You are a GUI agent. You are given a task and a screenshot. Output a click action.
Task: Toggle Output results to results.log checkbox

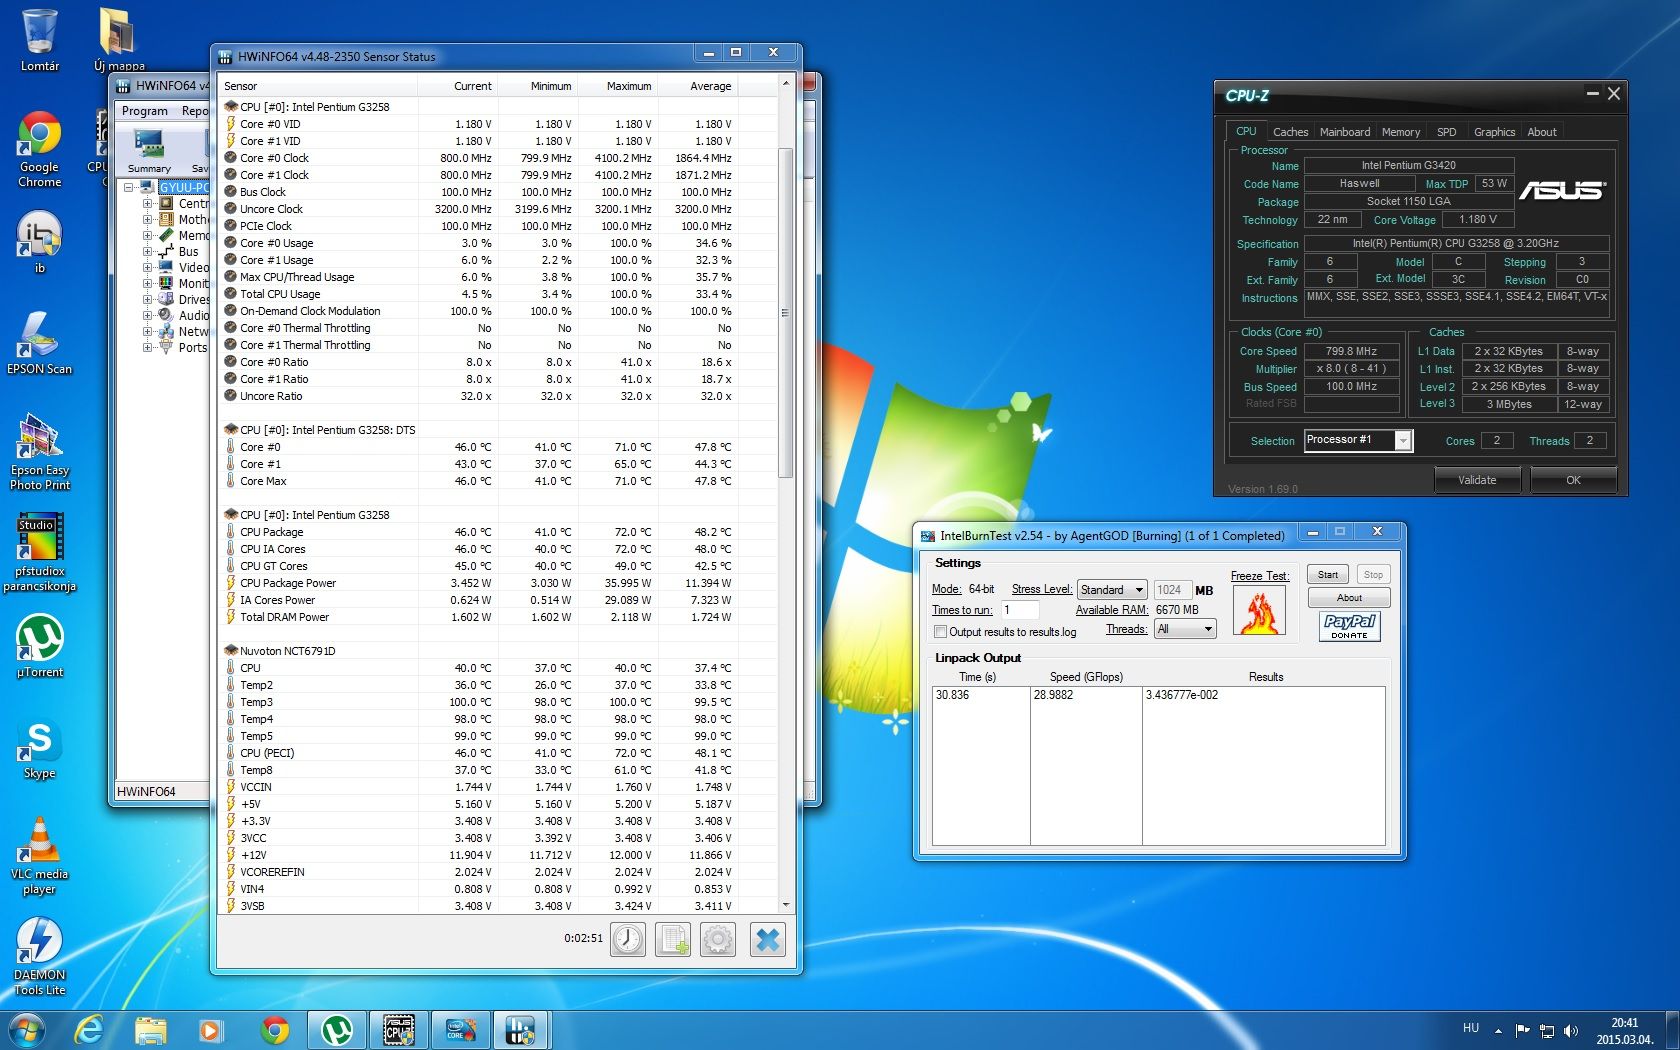pyautogui.click(x=940, y=632)
